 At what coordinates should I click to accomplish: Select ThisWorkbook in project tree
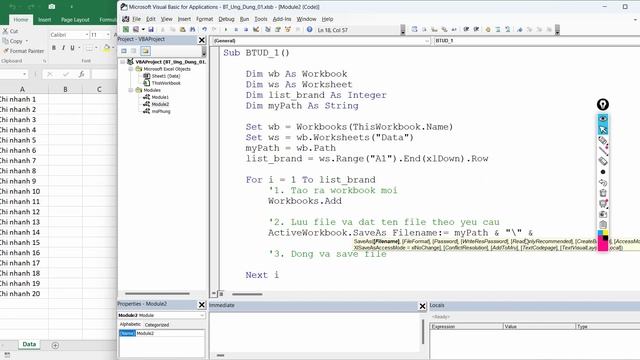point(166,83)
